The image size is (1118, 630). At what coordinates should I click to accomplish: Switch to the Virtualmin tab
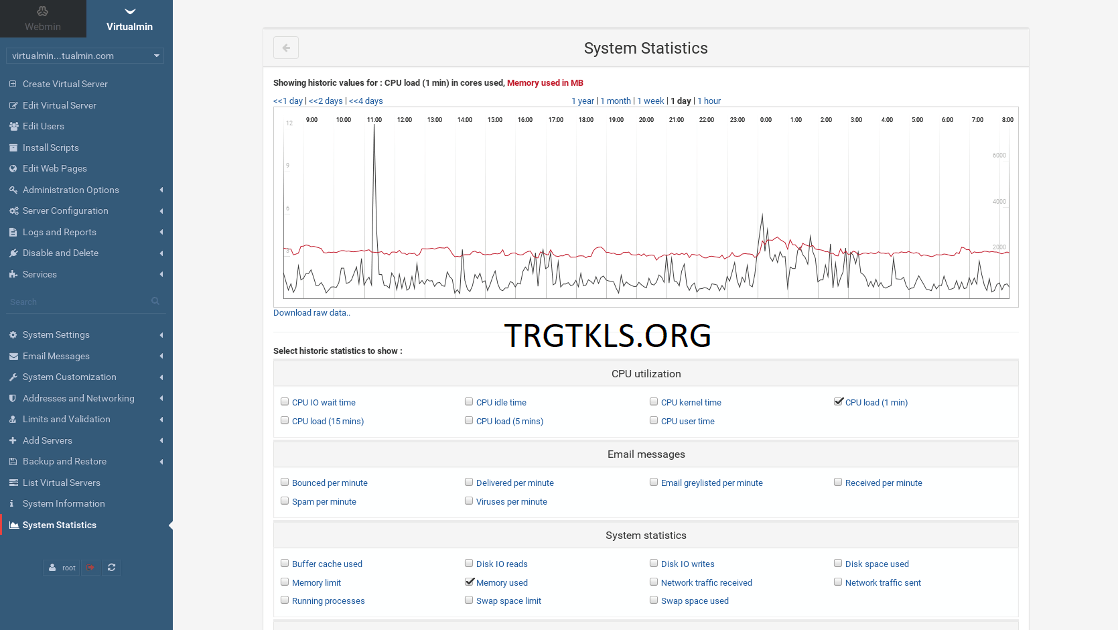click(x=129, y=18)
